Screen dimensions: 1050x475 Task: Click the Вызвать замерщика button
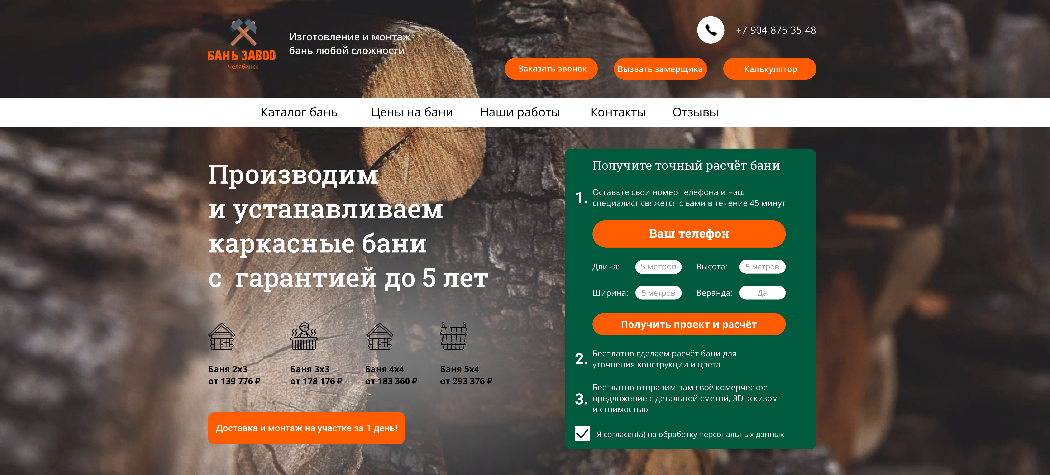(x=660, y=69)
